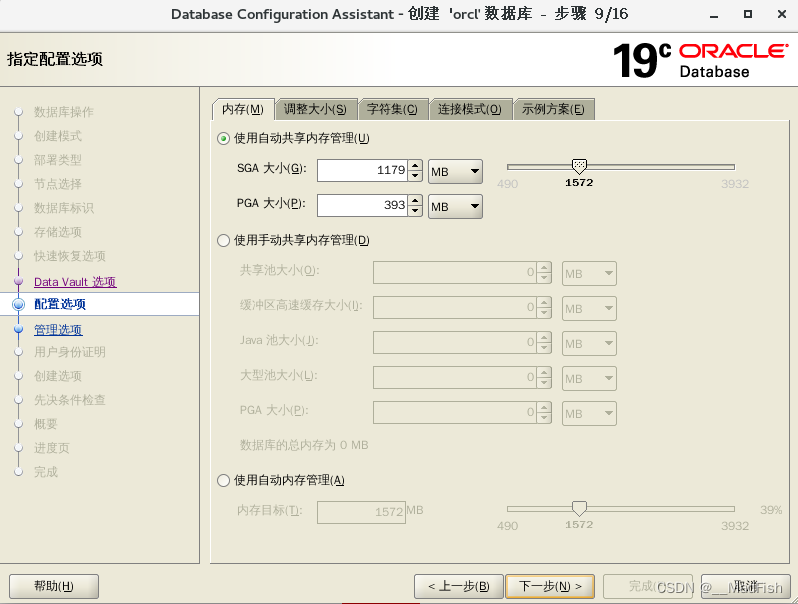Viewport: 798px width, 604px height.
Task: Click the Java 池大小 input field
Action: coord(454,343)
